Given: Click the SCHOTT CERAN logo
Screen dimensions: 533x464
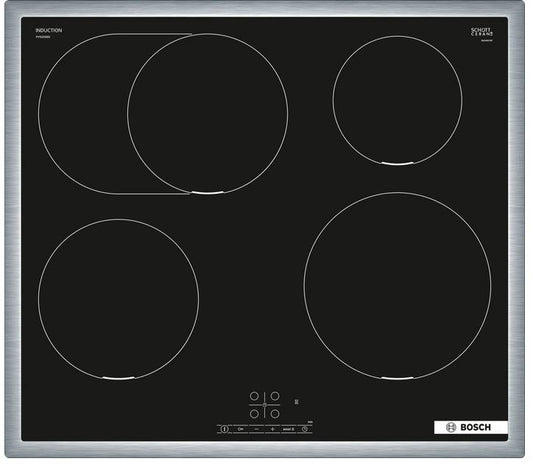Looking at the screenshot, I should coord(482,32).
